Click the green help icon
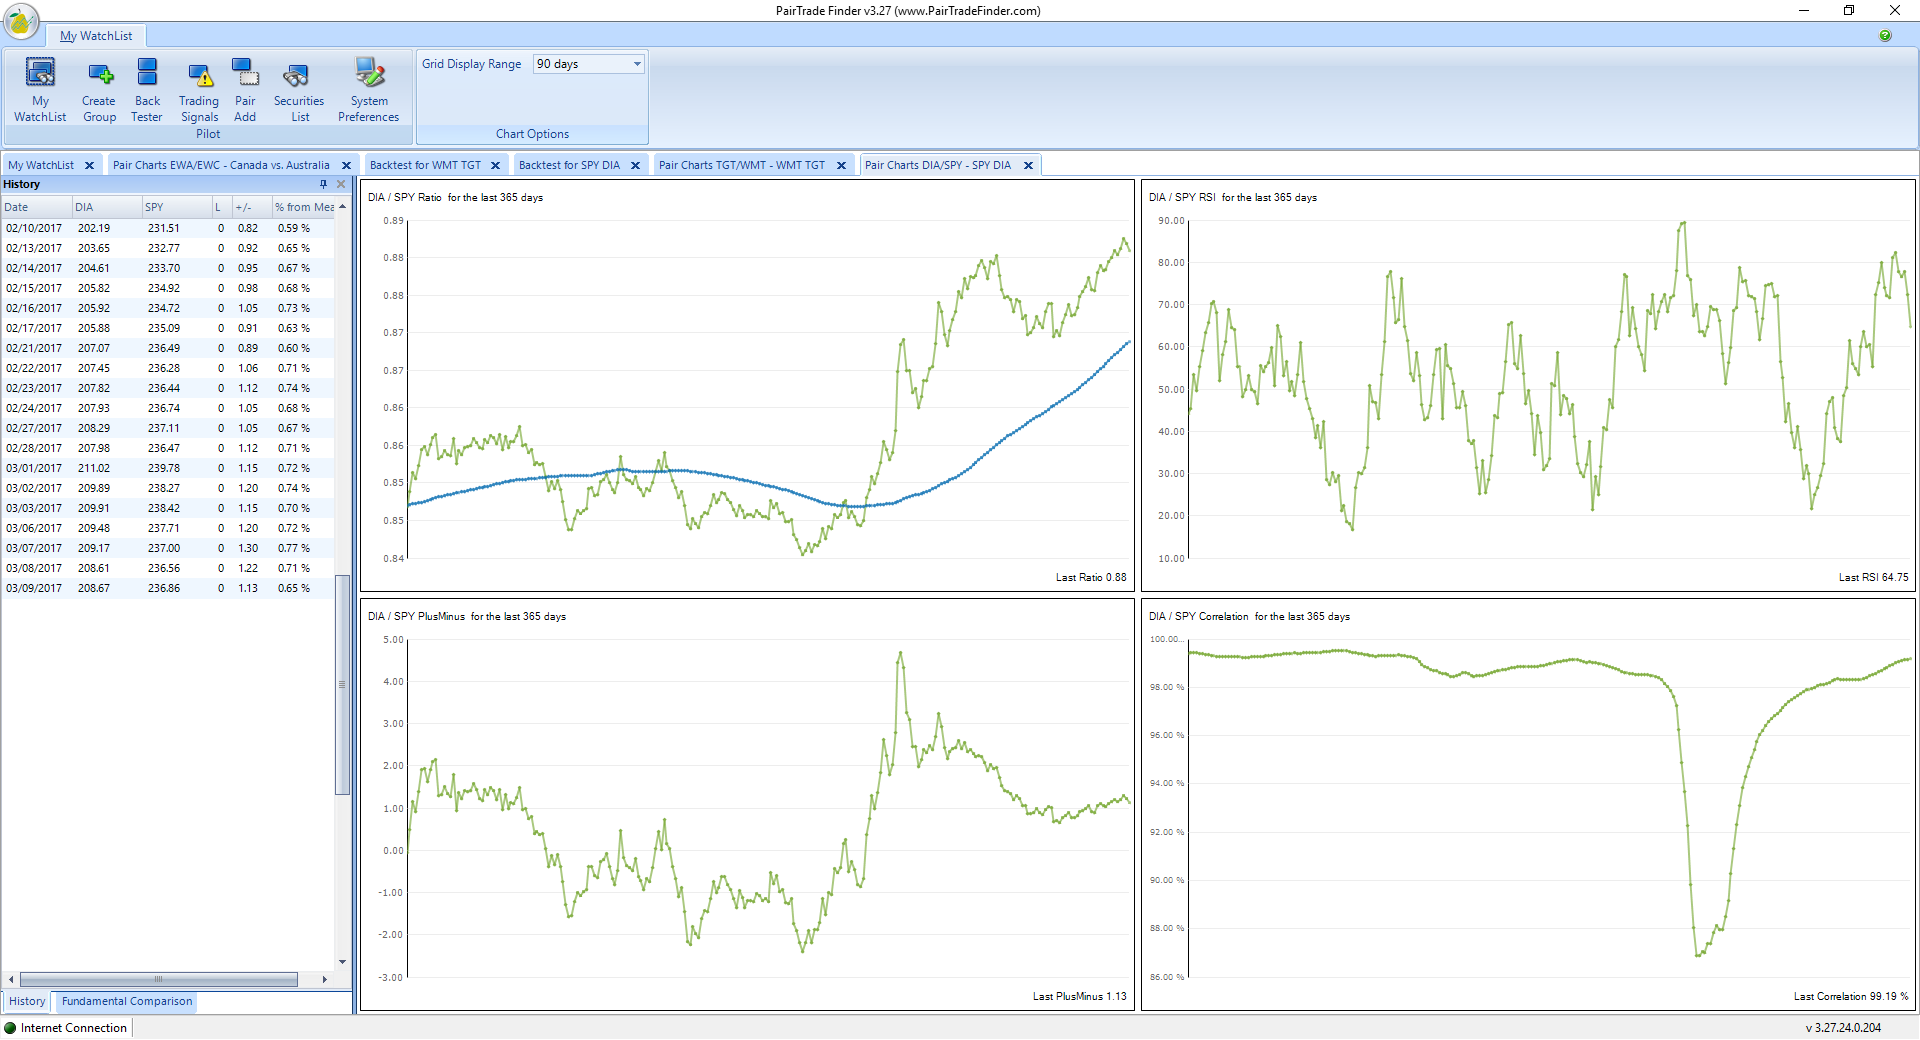 [1885, 36]
